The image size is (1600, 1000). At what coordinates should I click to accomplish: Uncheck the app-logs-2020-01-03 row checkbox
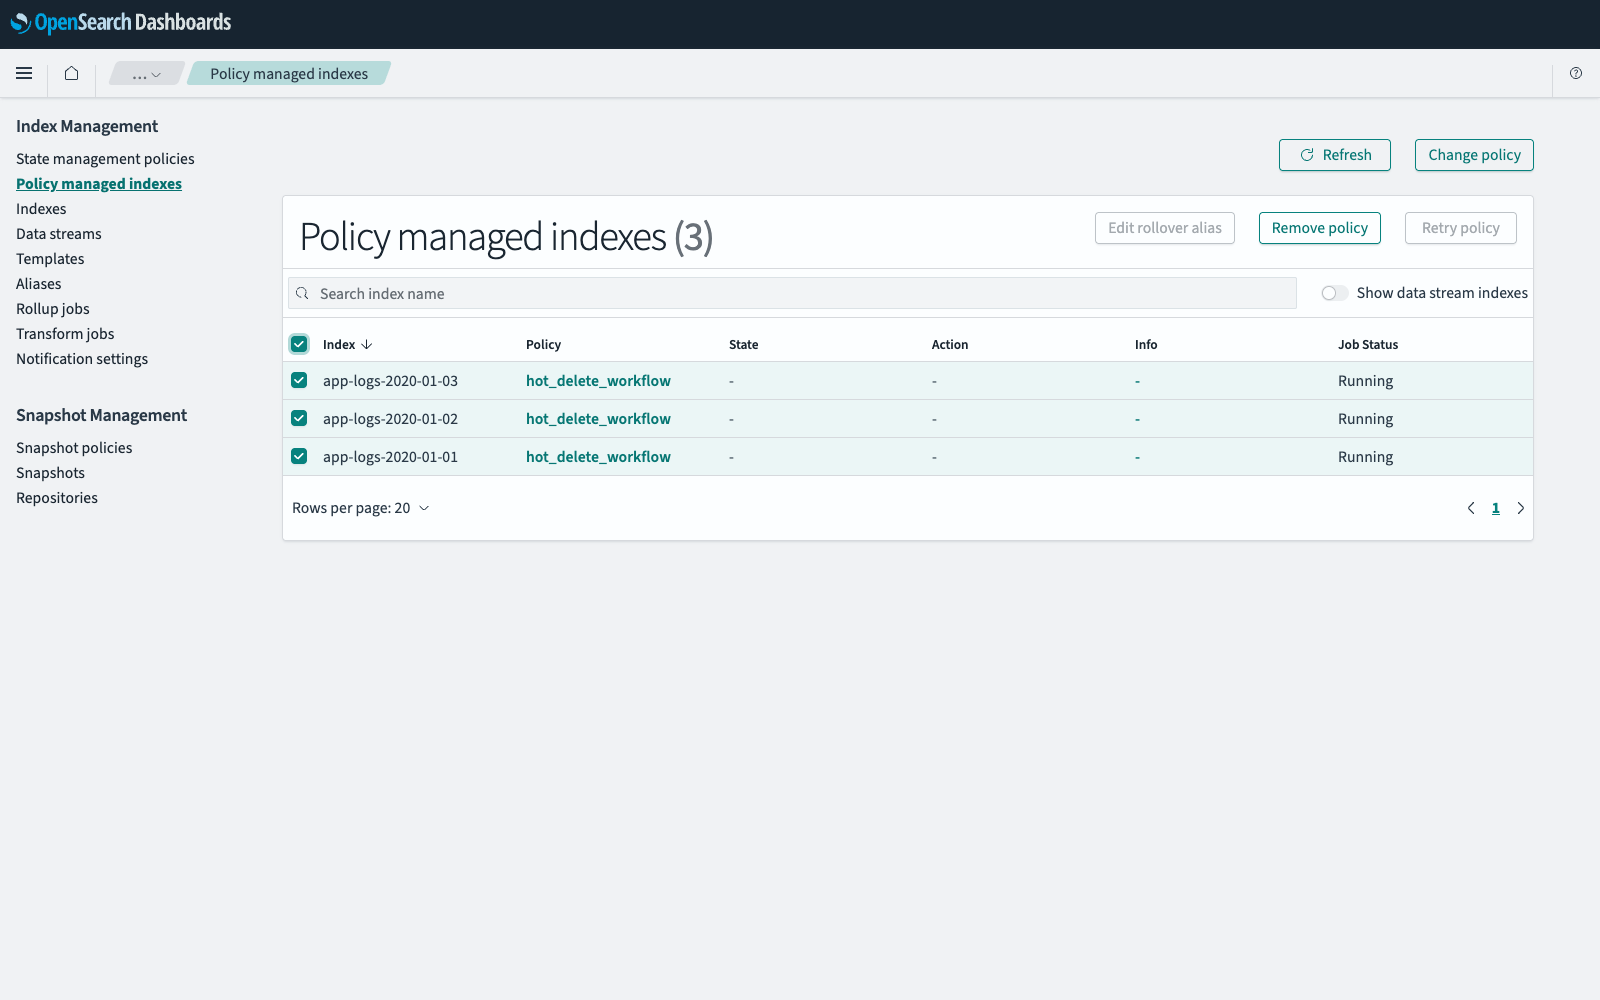[x=299, y=380]
